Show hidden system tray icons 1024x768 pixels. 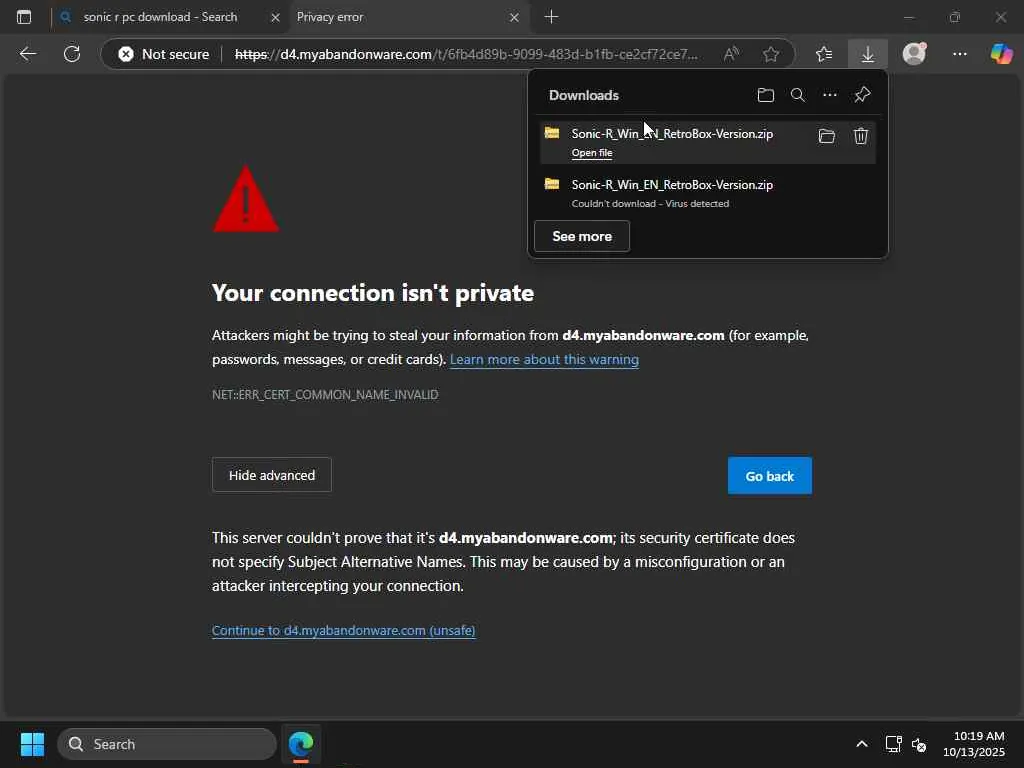tap(861, 744)
